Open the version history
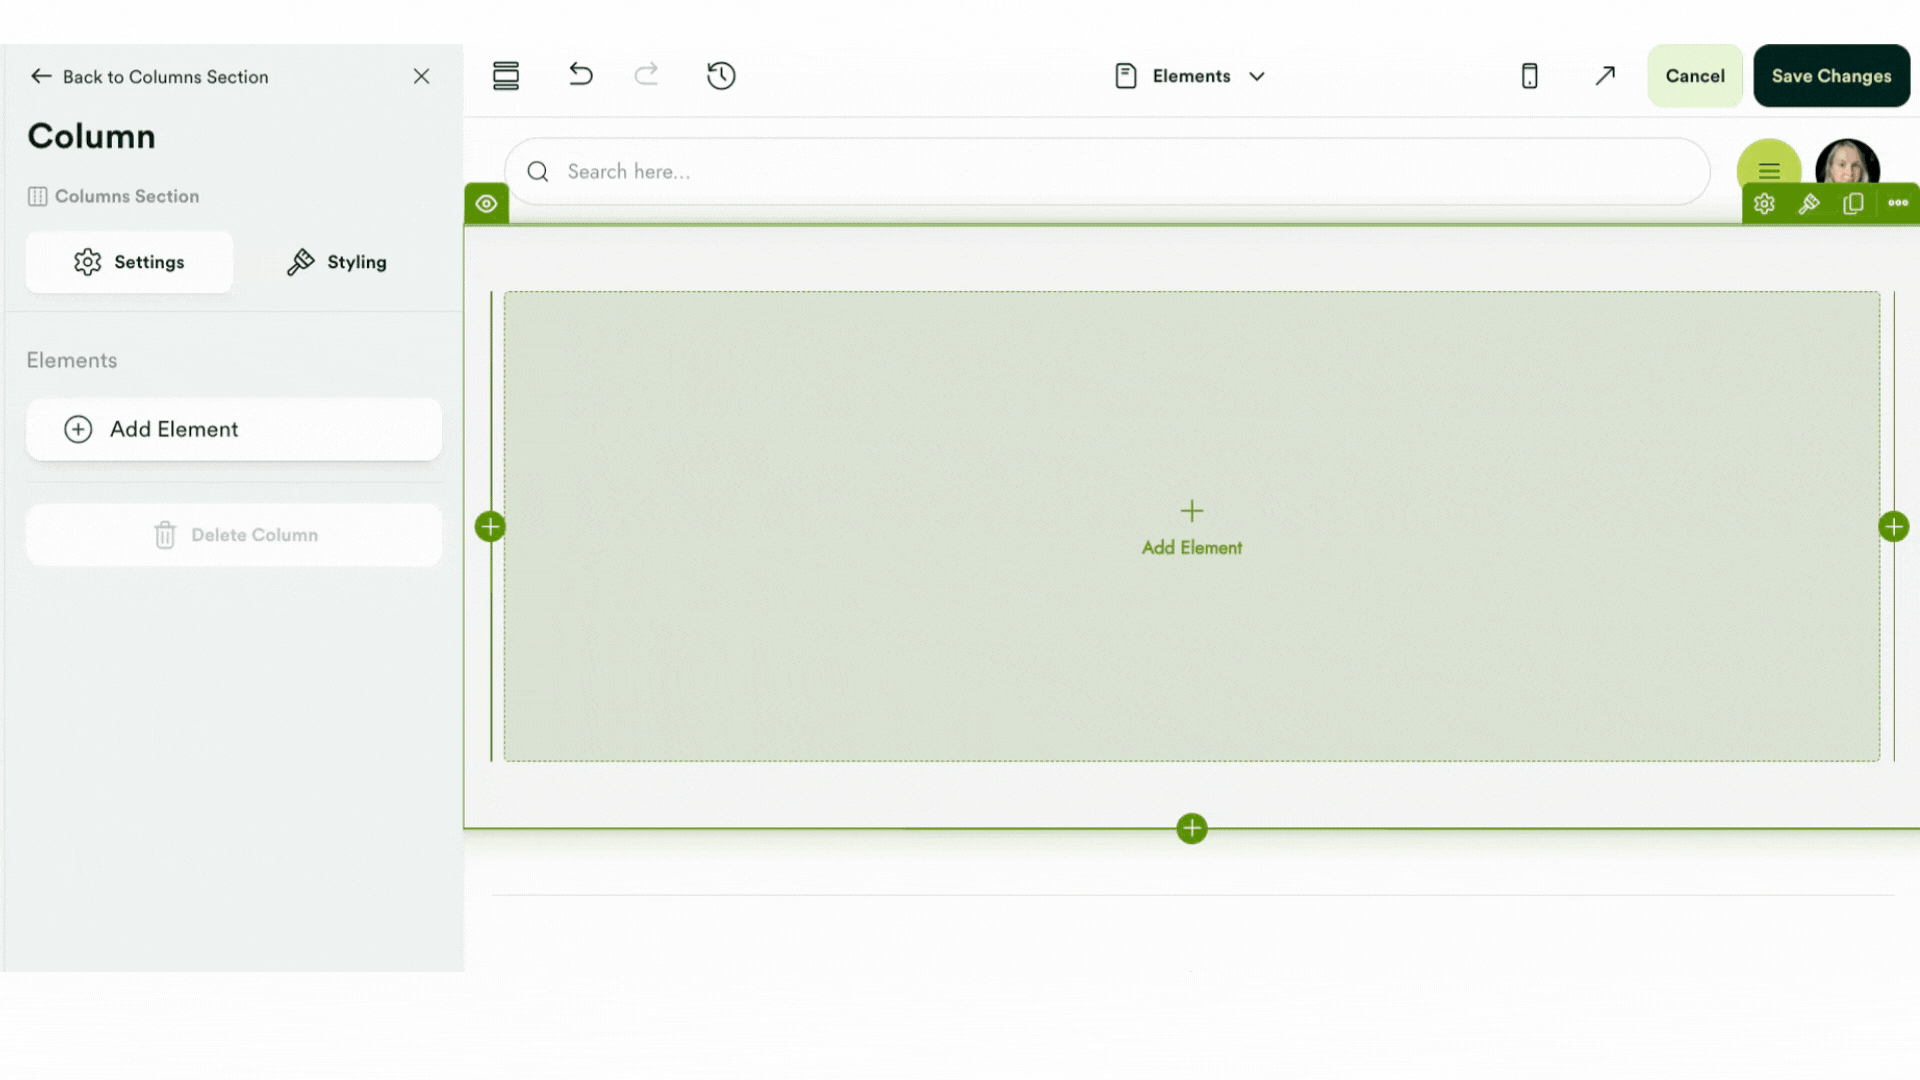 pos(721,76)
